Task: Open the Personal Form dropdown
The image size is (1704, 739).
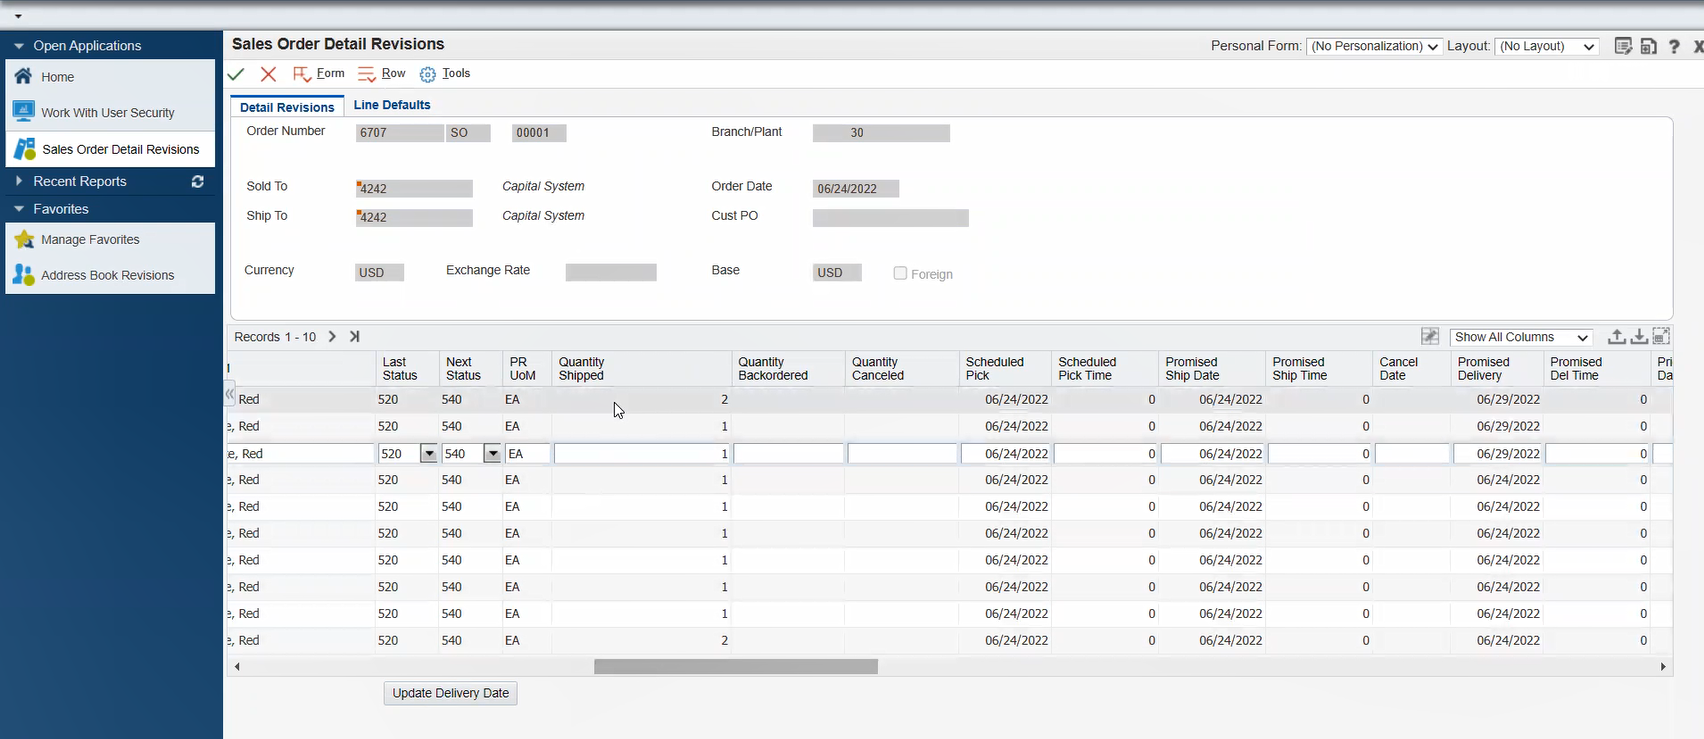Action: [1374, 47]
